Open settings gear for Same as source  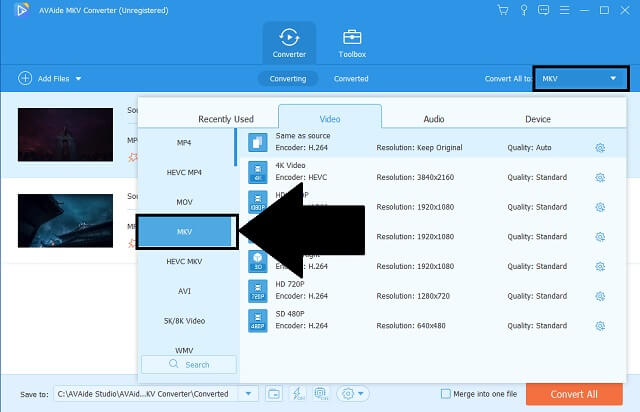(600, 148)
